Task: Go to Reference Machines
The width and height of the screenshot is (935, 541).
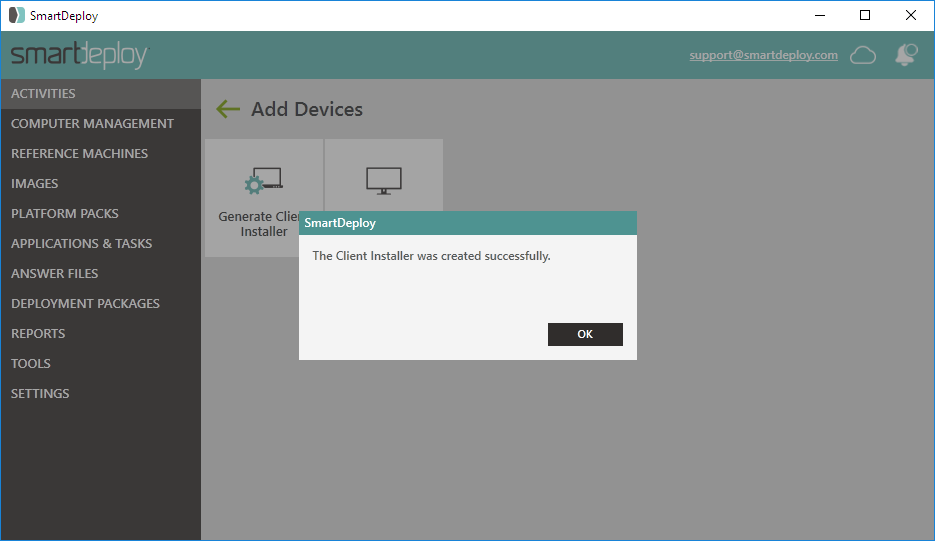Action: tap(101, 153)
